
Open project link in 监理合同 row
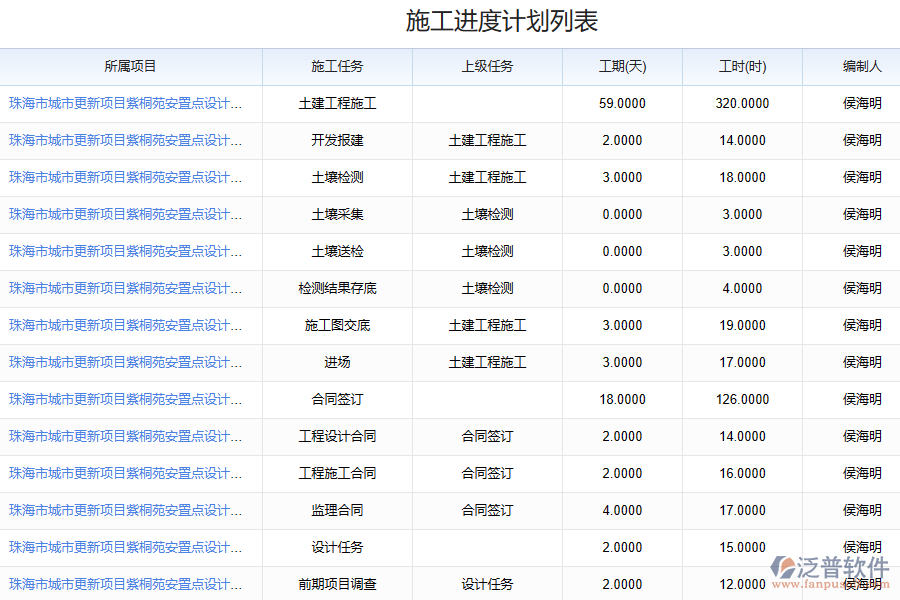point(125,511)
